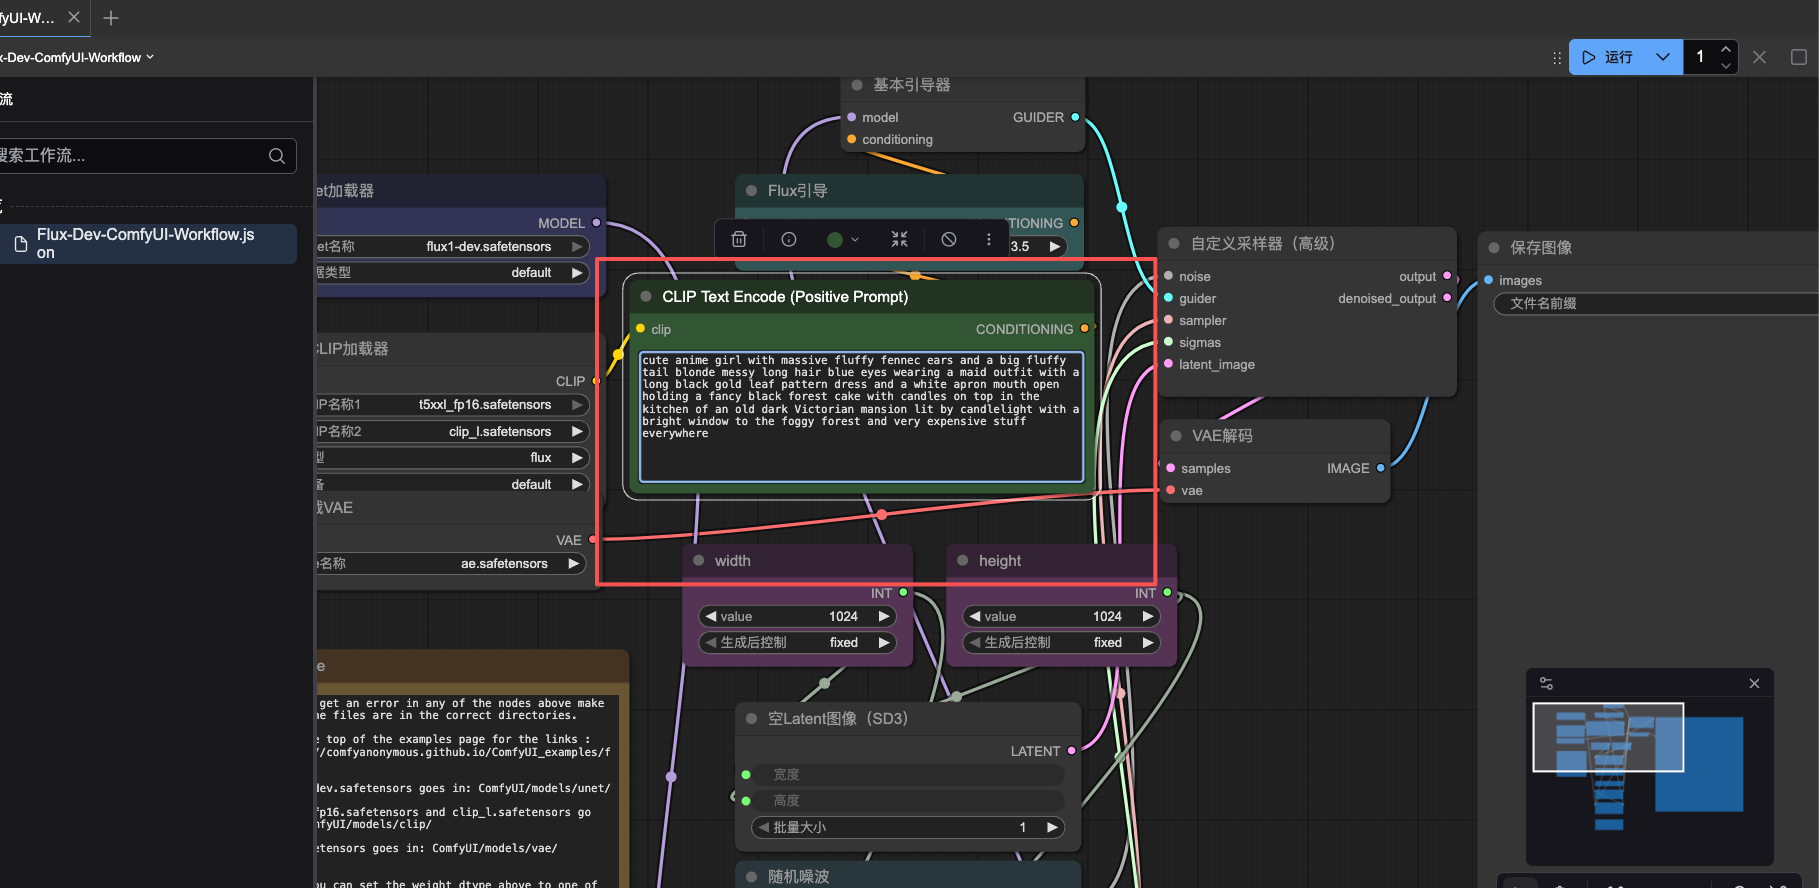Open more options in the node toolbar
Viewport: 1819px width, 888px height.
coord(989,239)
